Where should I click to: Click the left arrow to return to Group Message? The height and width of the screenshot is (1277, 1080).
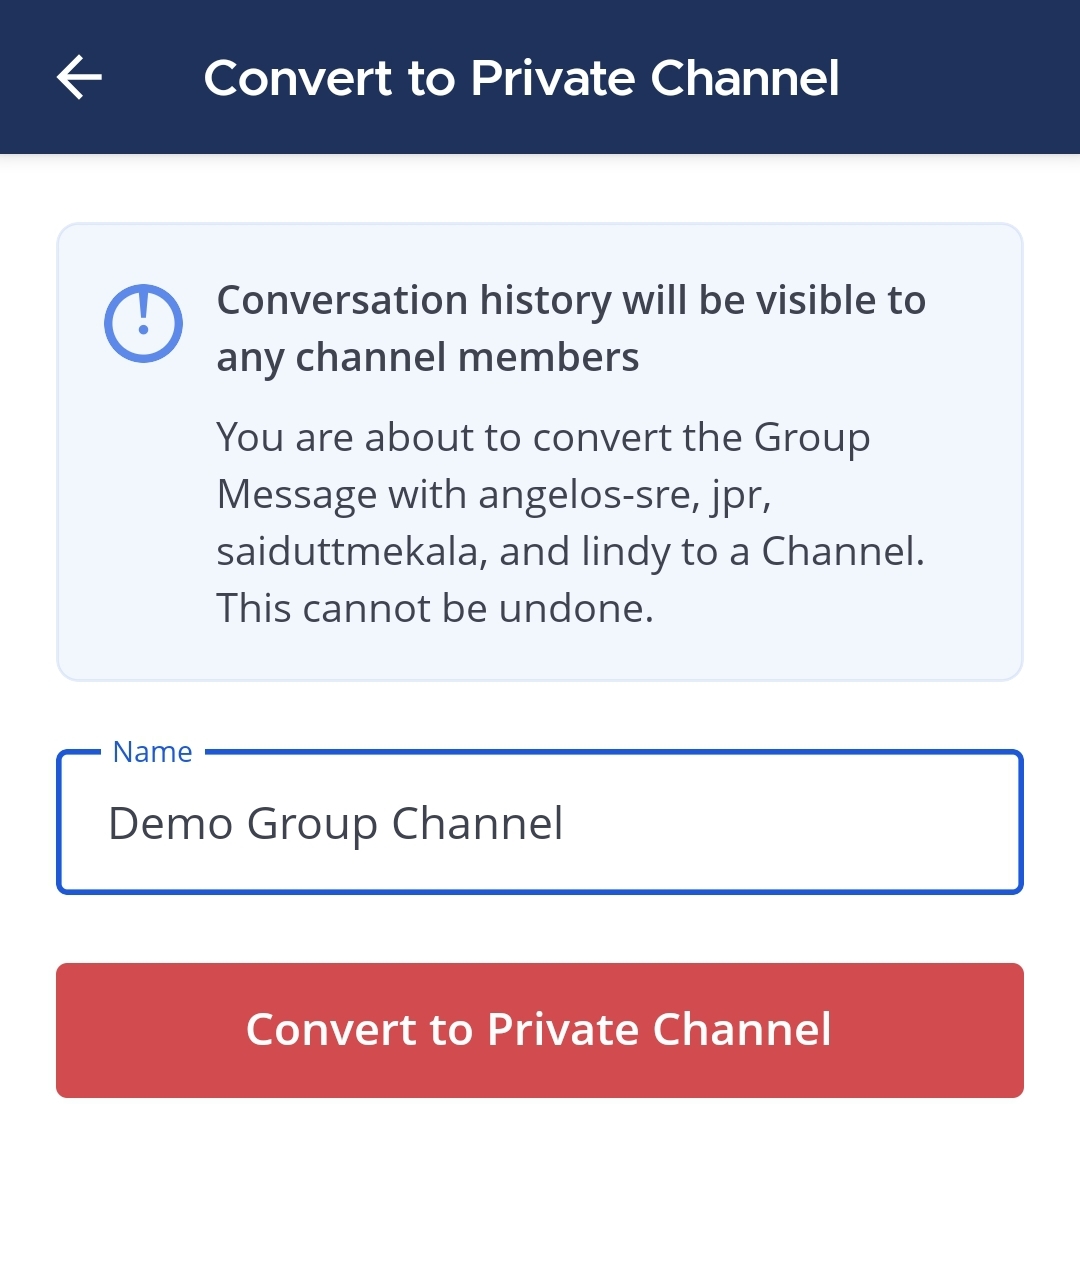[x=79, y=77]
